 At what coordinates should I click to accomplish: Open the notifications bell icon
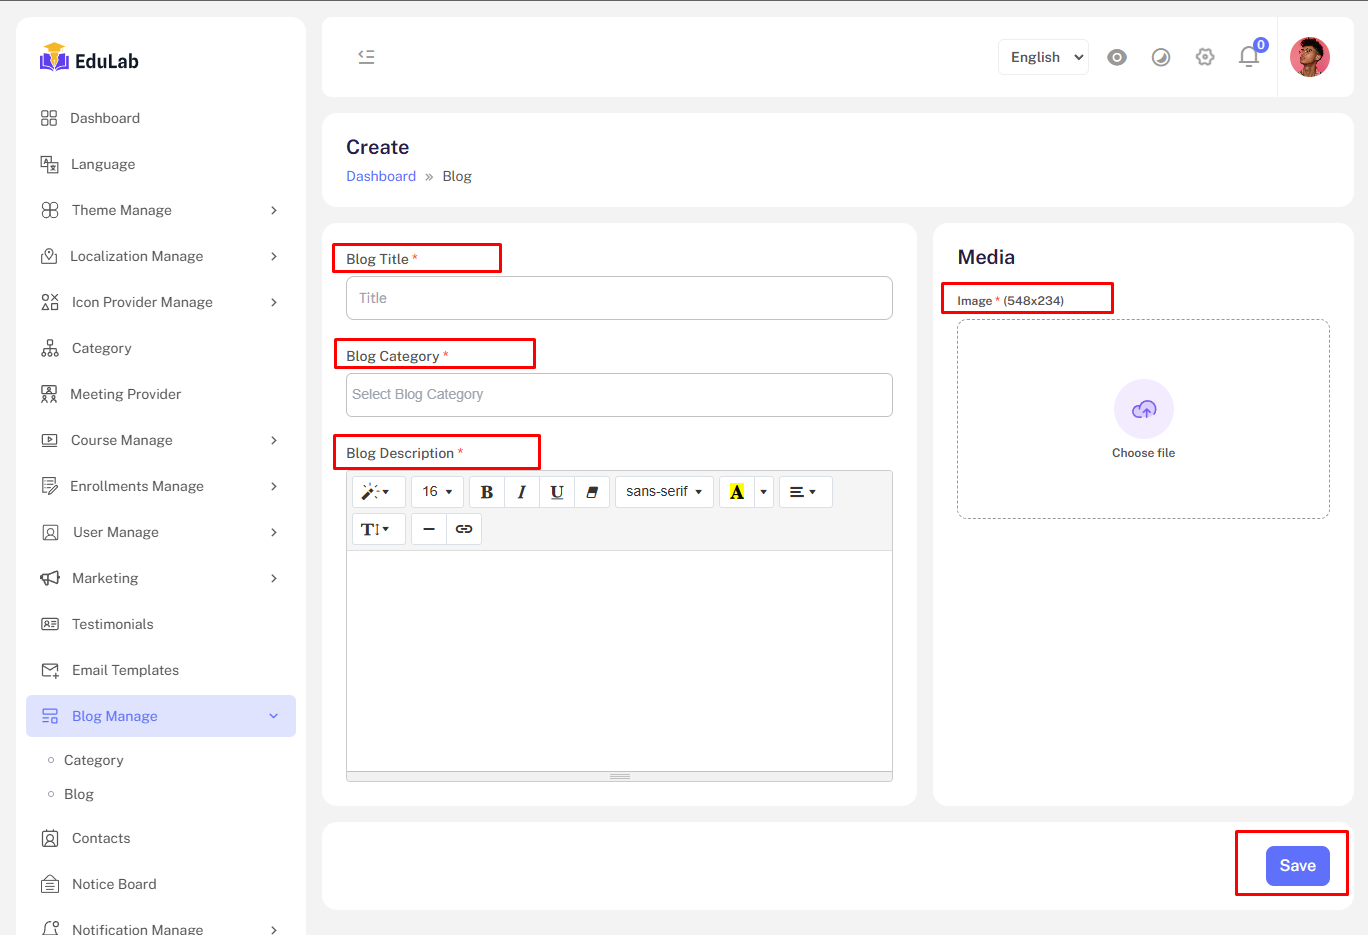1248,57
